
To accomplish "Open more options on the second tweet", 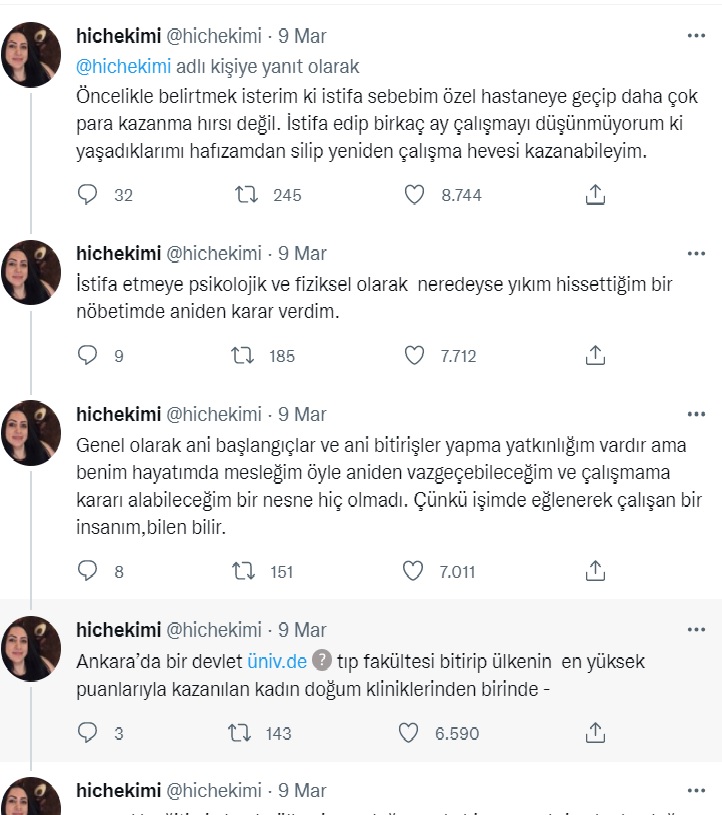I will [x=696, y=253].
